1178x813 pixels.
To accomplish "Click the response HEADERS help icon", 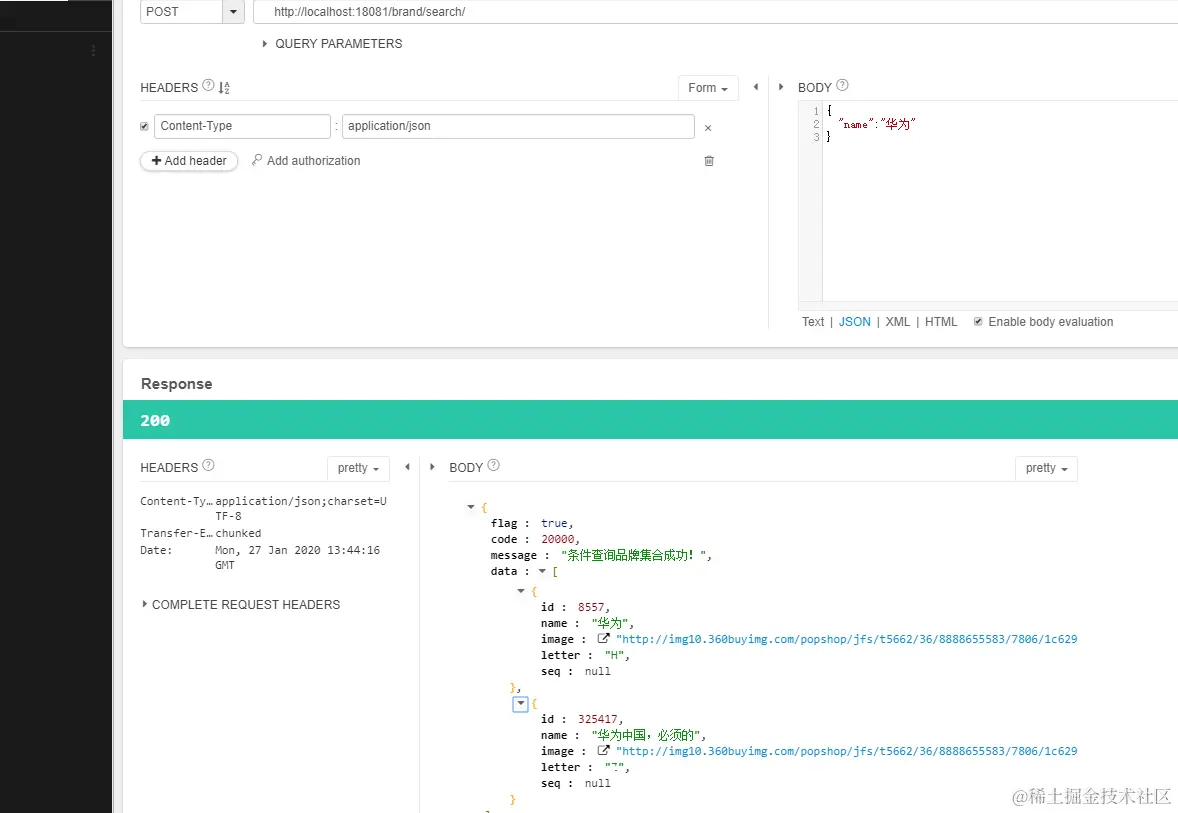I will [208, 465].
